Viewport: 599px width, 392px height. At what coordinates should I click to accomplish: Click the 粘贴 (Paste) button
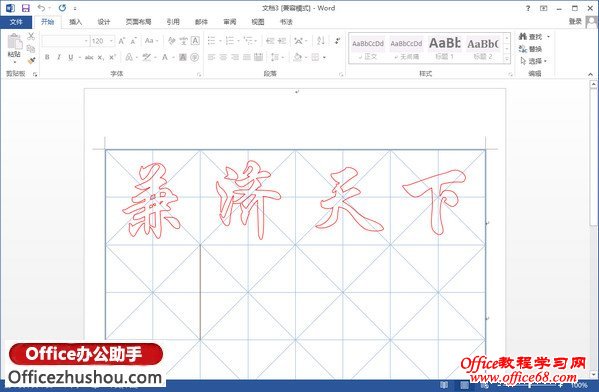14,48
